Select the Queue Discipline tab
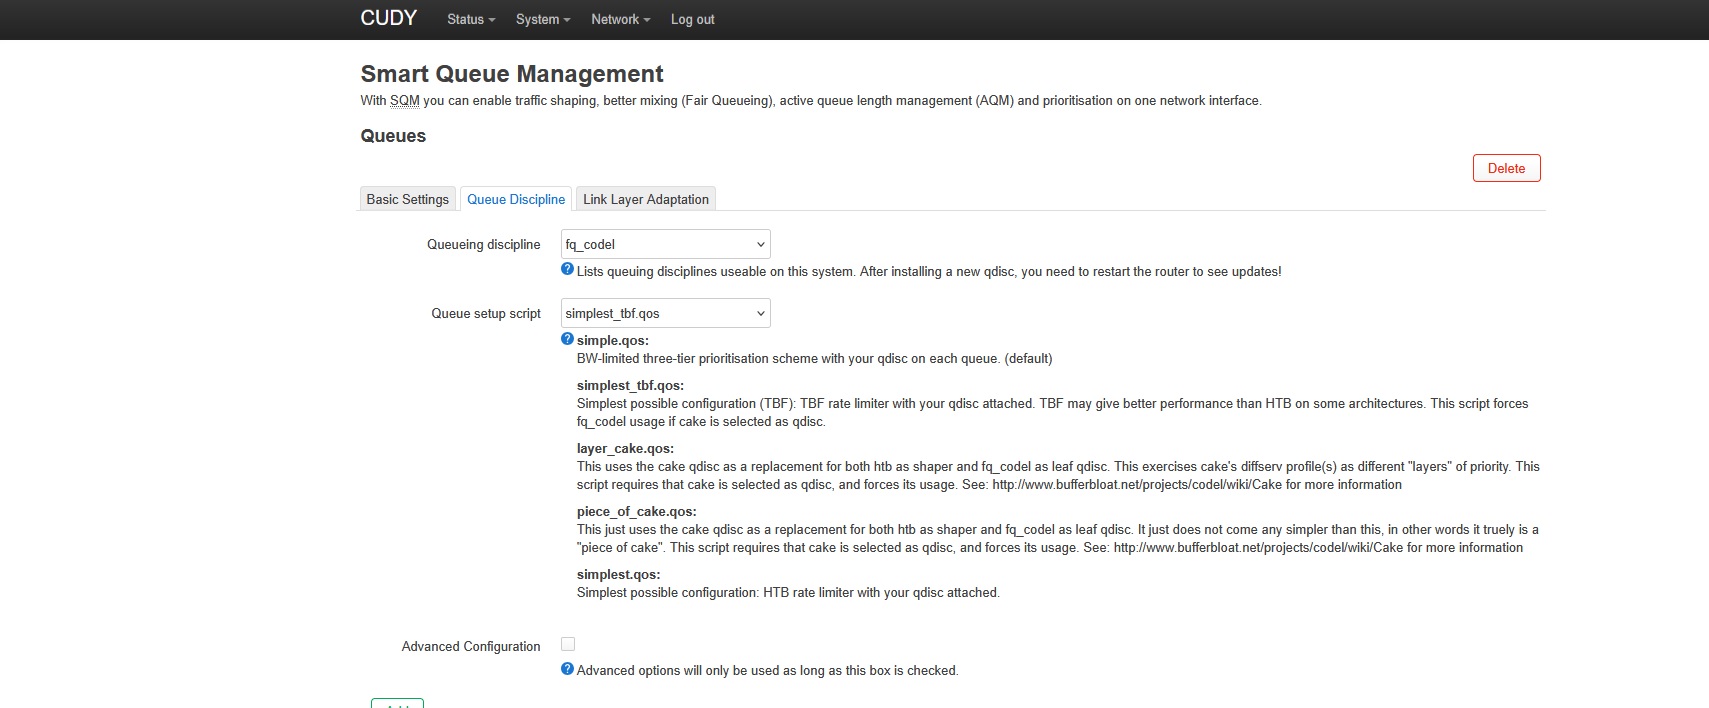This screenshot has height=708, width=1709. [x=516, y=199]
